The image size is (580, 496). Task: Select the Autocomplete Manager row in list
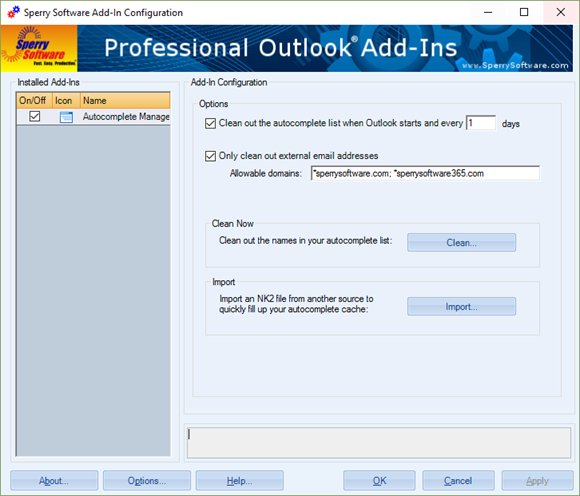(94, 117)
